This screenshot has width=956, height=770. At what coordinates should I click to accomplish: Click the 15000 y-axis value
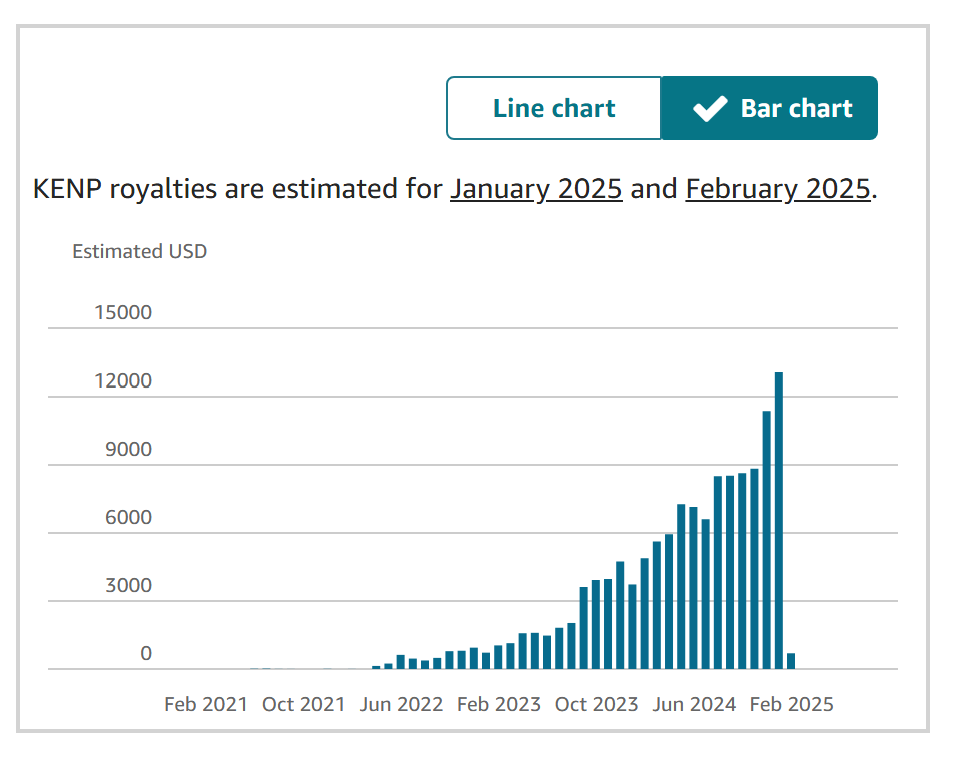click(123, 312)
